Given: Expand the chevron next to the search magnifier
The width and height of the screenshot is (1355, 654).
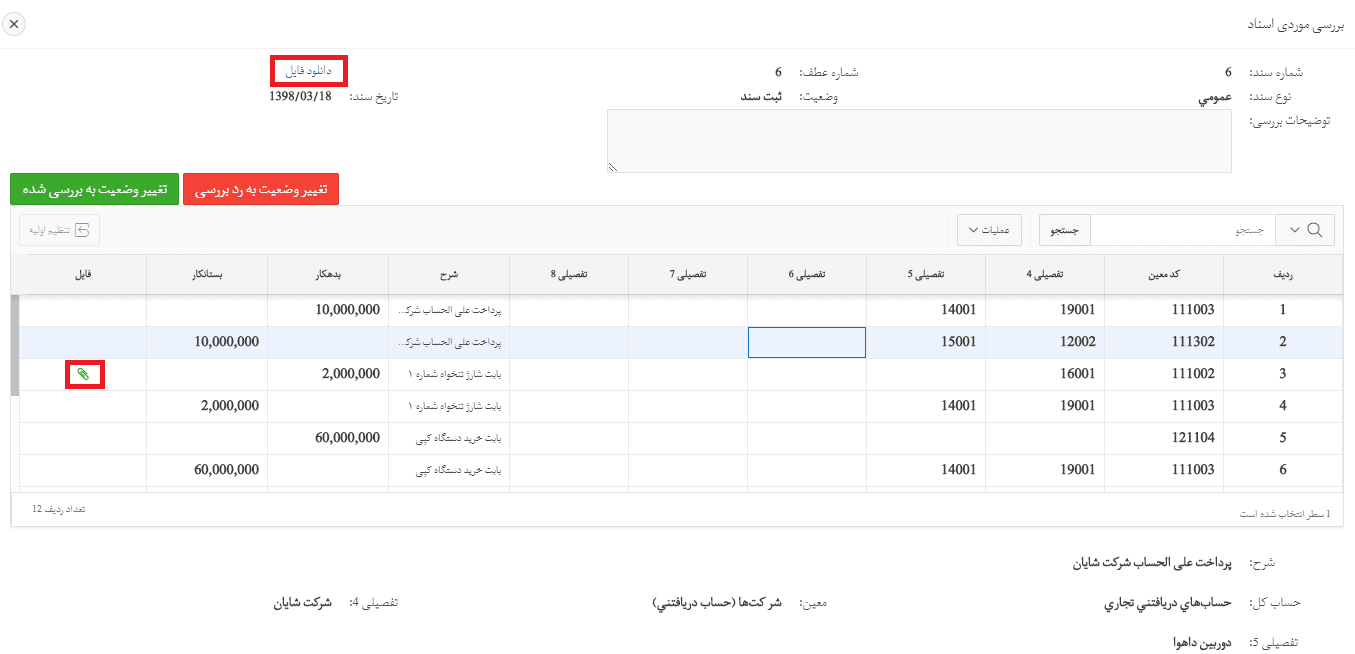Looking at the screenshot, I should (x=1294, y=229).
